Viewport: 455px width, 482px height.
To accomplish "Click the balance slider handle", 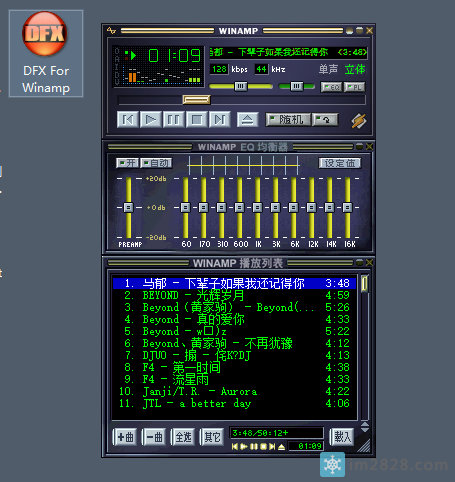I will (x=296, y=87).
